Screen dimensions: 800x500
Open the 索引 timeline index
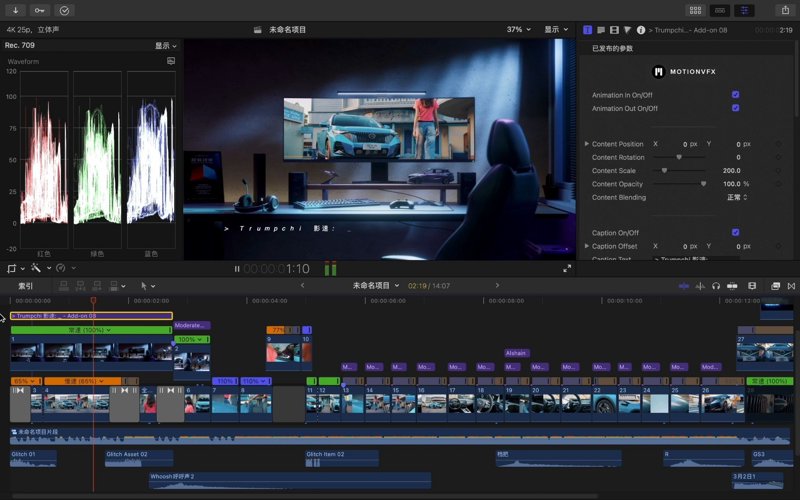point(26,286)
